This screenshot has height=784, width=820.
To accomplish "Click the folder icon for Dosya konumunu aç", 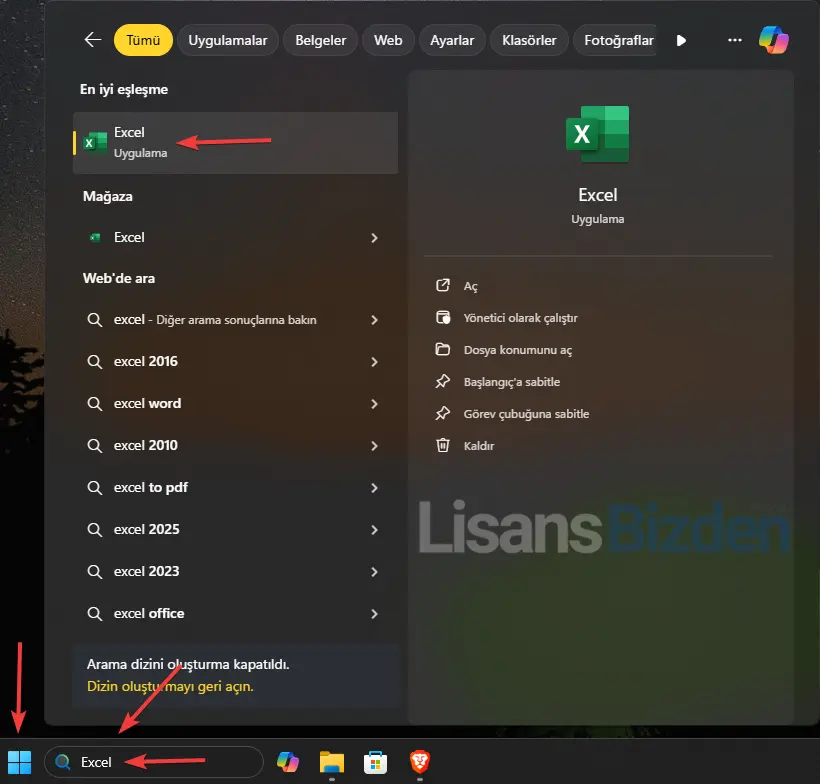I will point(443,349).
